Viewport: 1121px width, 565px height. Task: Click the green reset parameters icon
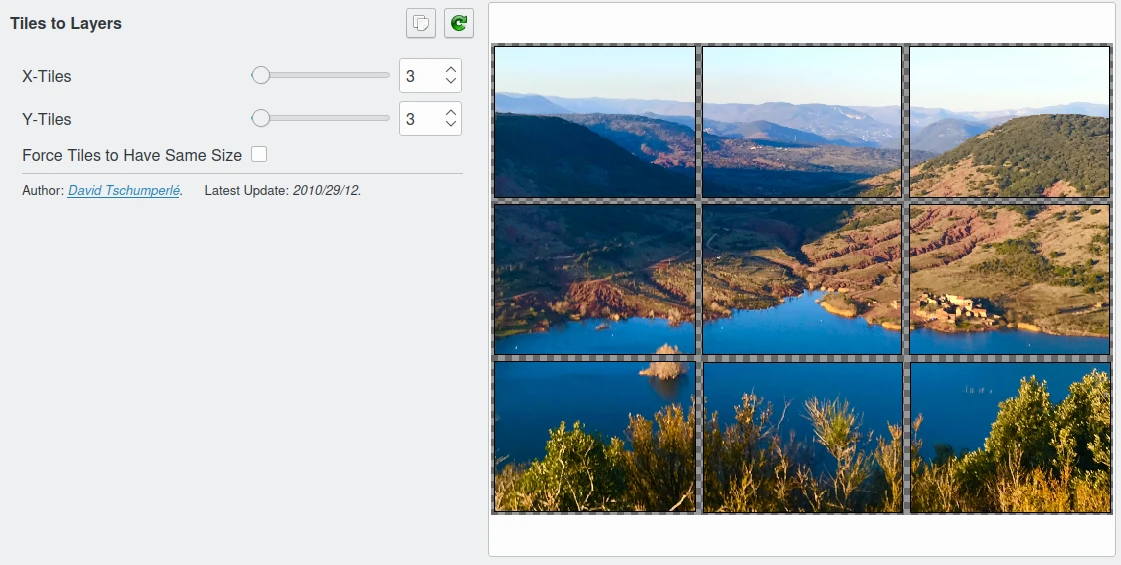(459, 23)
